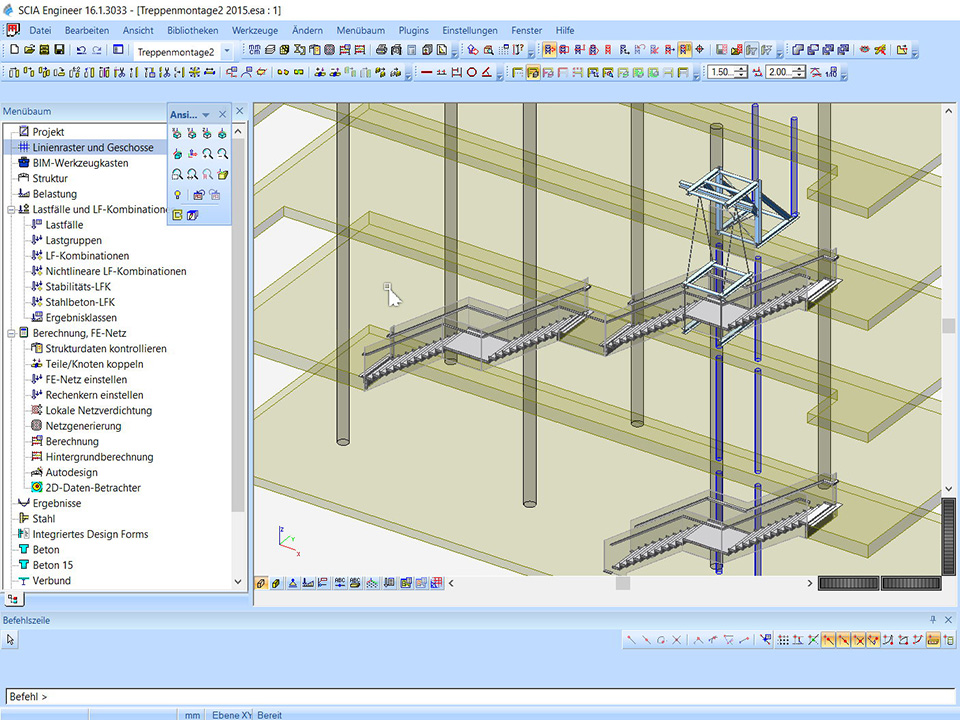Click the Print icon in main toolbar
Screen dimensions: 960x720
click(381, 50)
